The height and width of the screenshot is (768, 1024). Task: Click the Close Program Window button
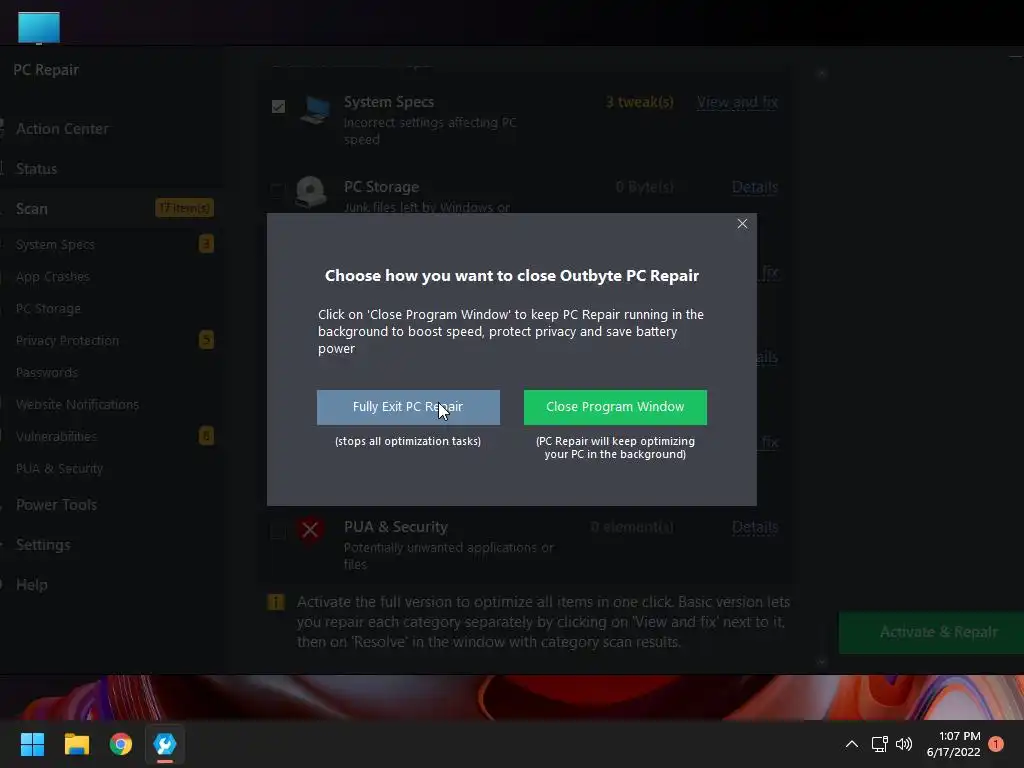tap(615, 408)
